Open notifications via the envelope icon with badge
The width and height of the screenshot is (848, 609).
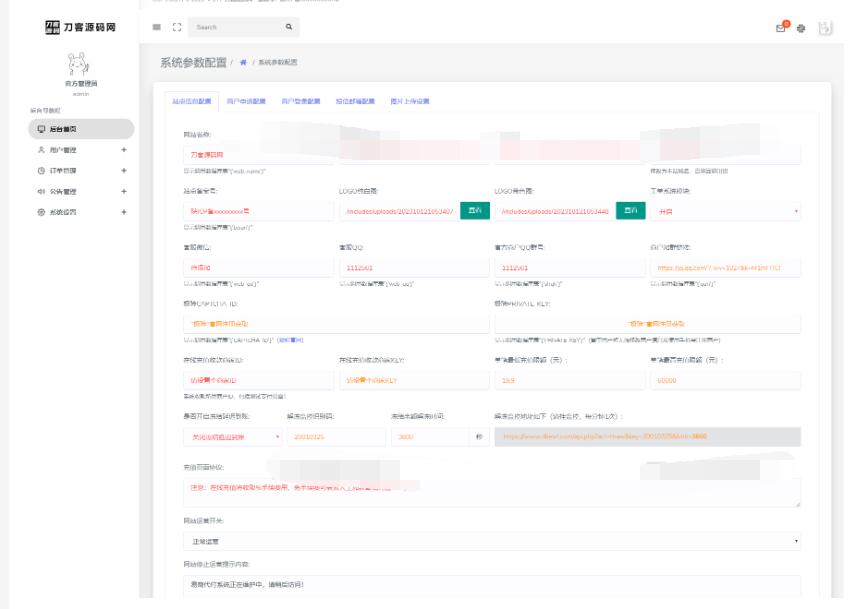click(x=780, y=28)
